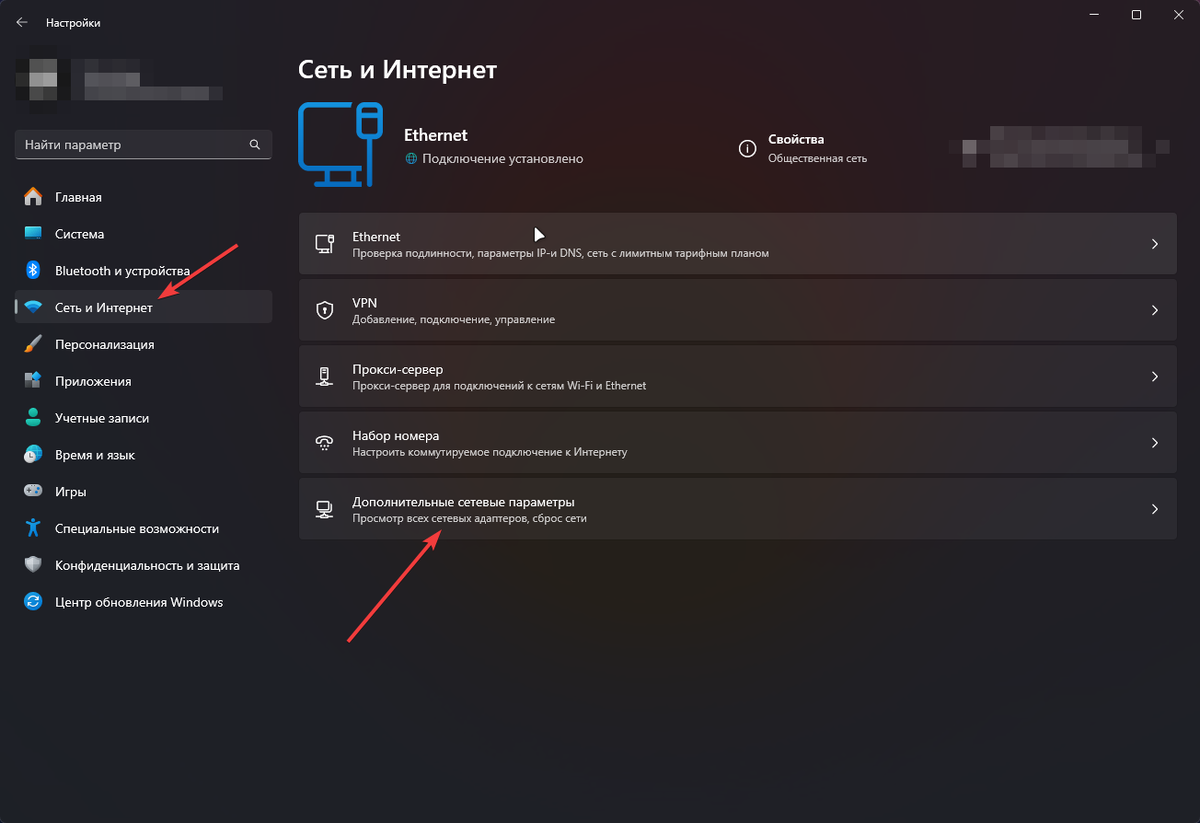The width and height of the screenshot is (1200, 823).
Task: Click the Специальные возможности accessibility icon
Action: 34,528
